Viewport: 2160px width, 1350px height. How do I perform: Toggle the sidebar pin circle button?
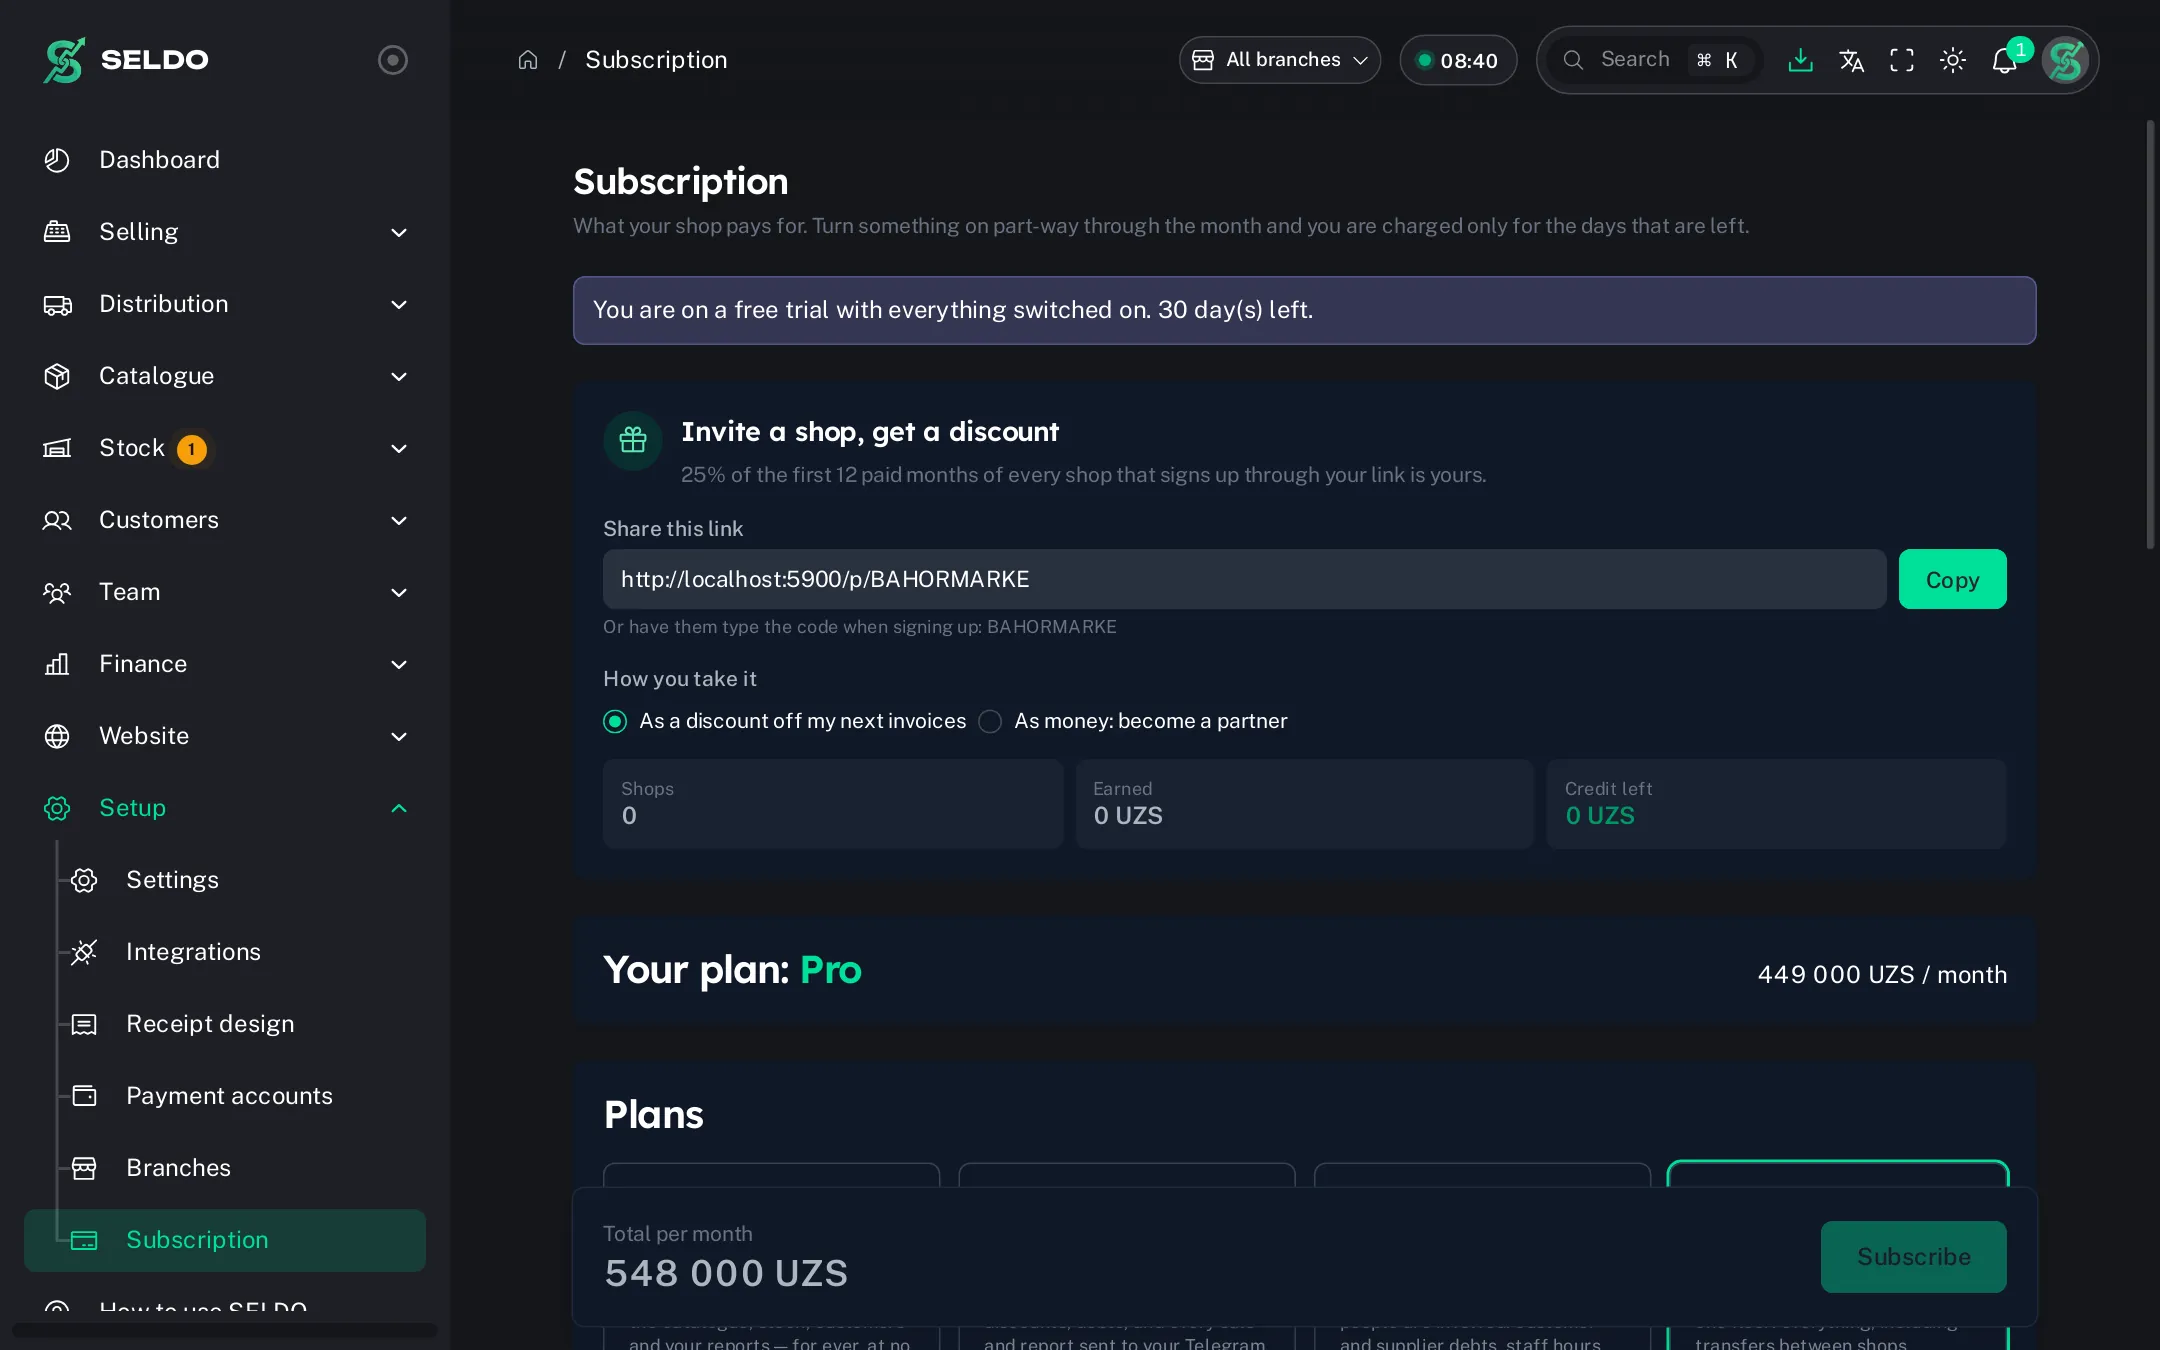click(x=393, y=60)
